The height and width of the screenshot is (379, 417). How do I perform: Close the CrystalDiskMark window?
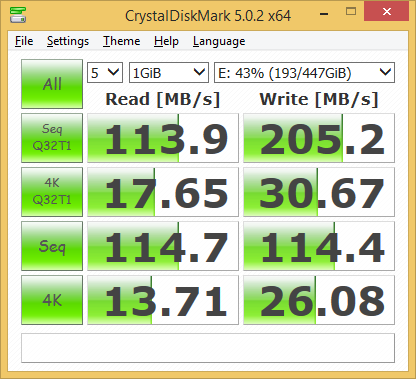(x=387, y=12)
